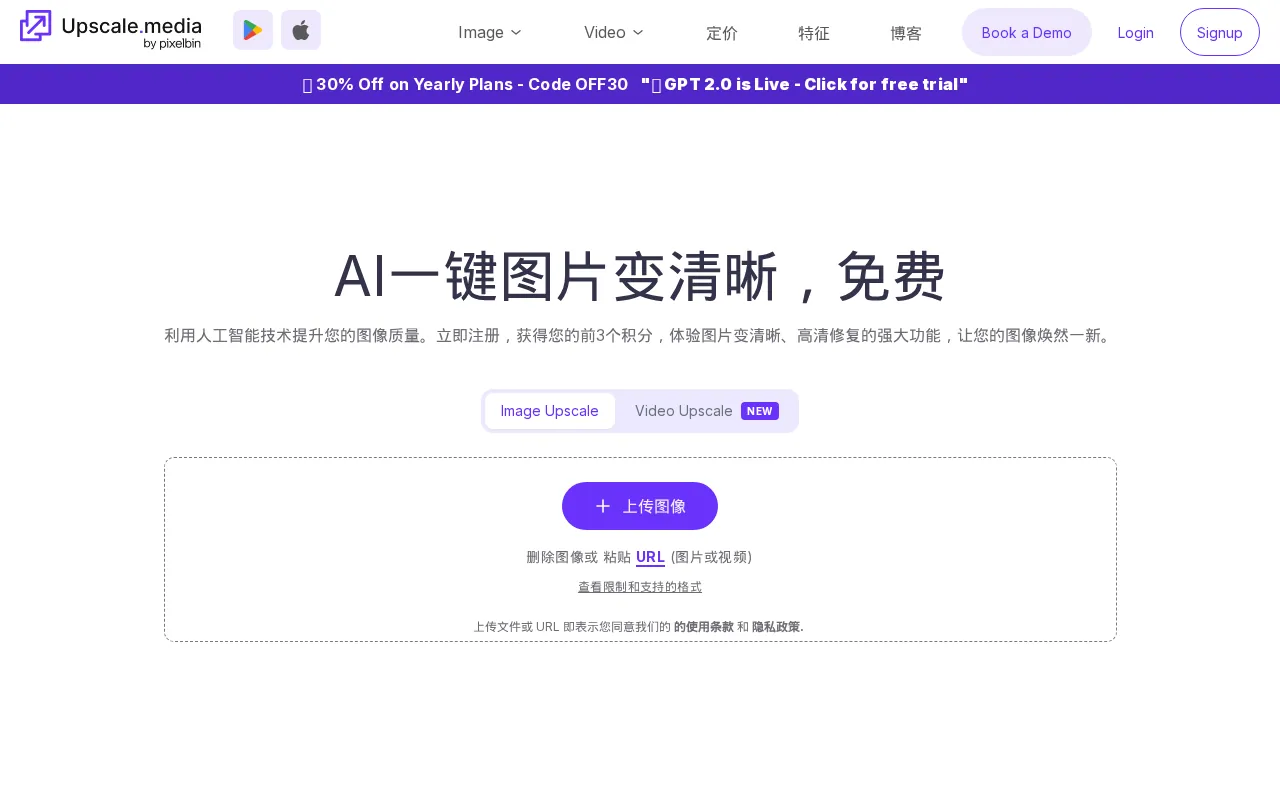
Task: Open the 特征 features page
Action: 814,33
